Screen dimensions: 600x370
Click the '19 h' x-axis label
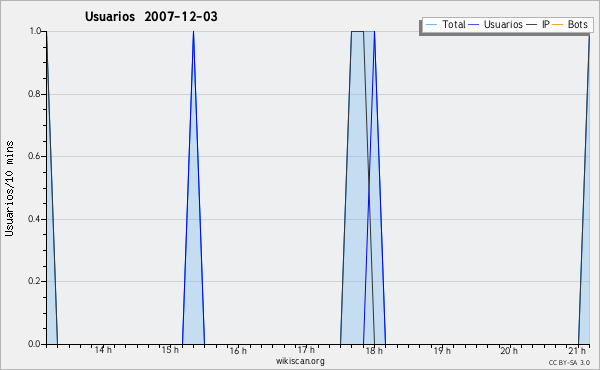[442, 350]
